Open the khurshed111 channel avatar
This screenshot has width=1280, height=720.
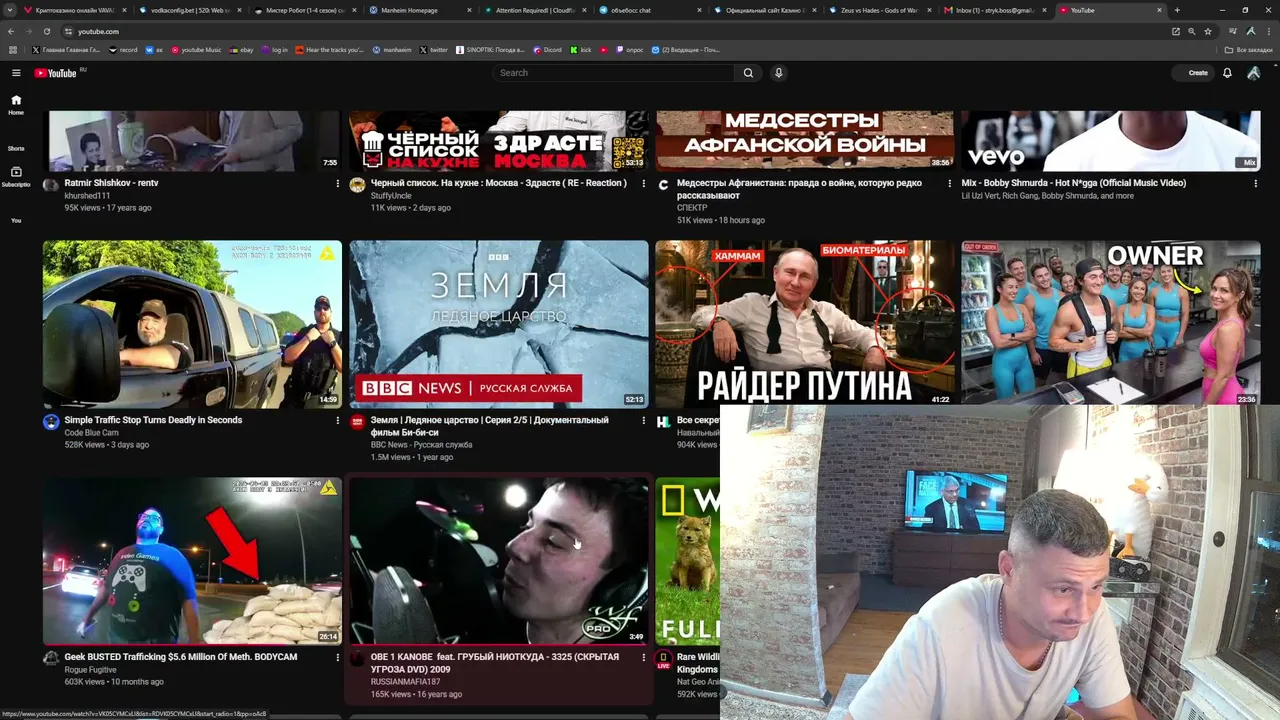click(51, 185)
